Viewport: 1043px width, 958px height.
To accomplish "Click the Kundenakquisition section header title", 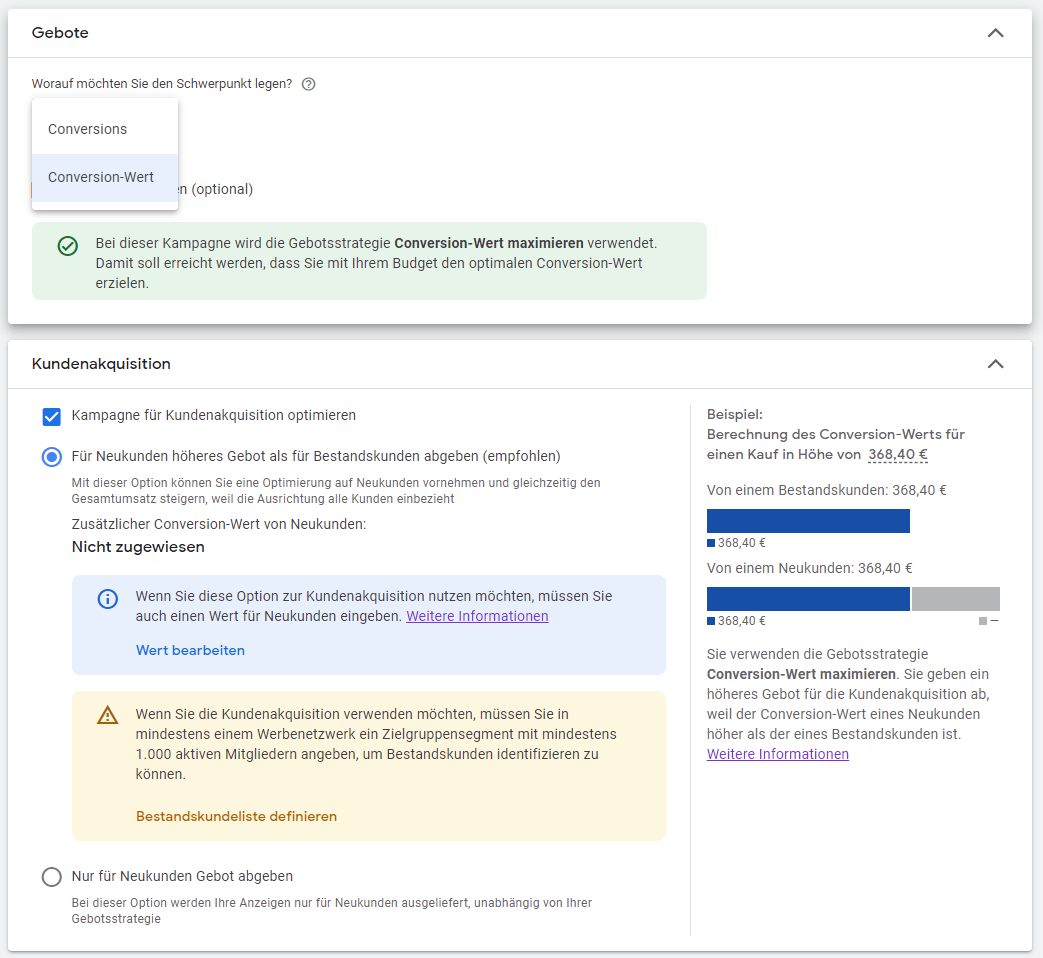I will click(101, 364).
